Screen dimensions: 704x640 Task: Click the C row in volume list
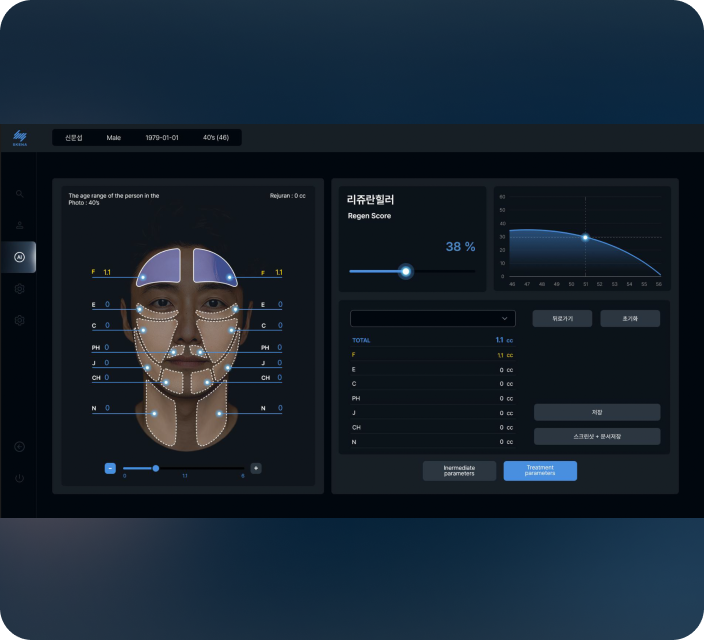433,384
